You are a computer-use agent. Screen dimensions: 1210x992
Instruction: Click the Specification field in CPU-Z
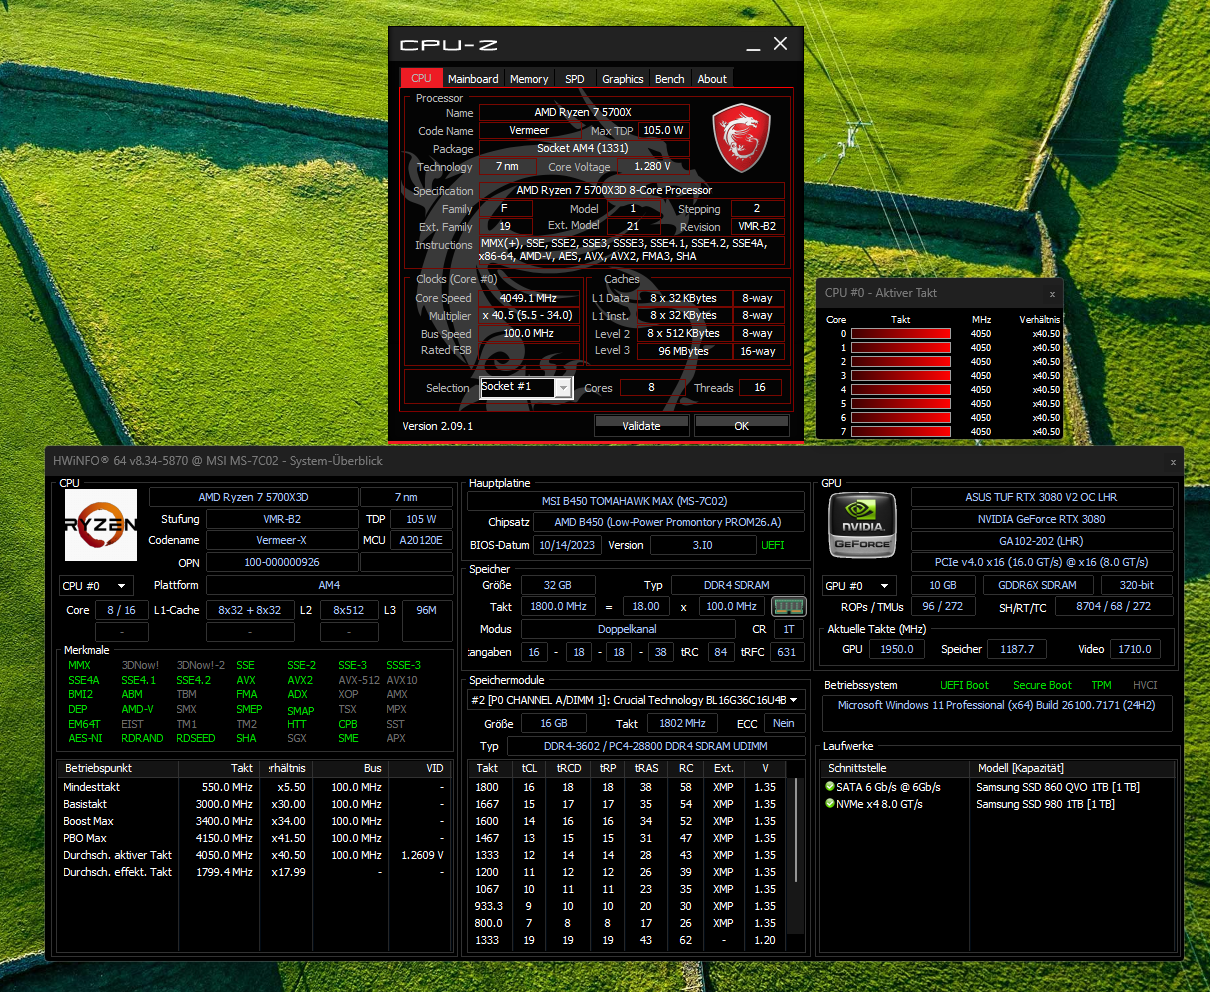[x=631, y=190]
